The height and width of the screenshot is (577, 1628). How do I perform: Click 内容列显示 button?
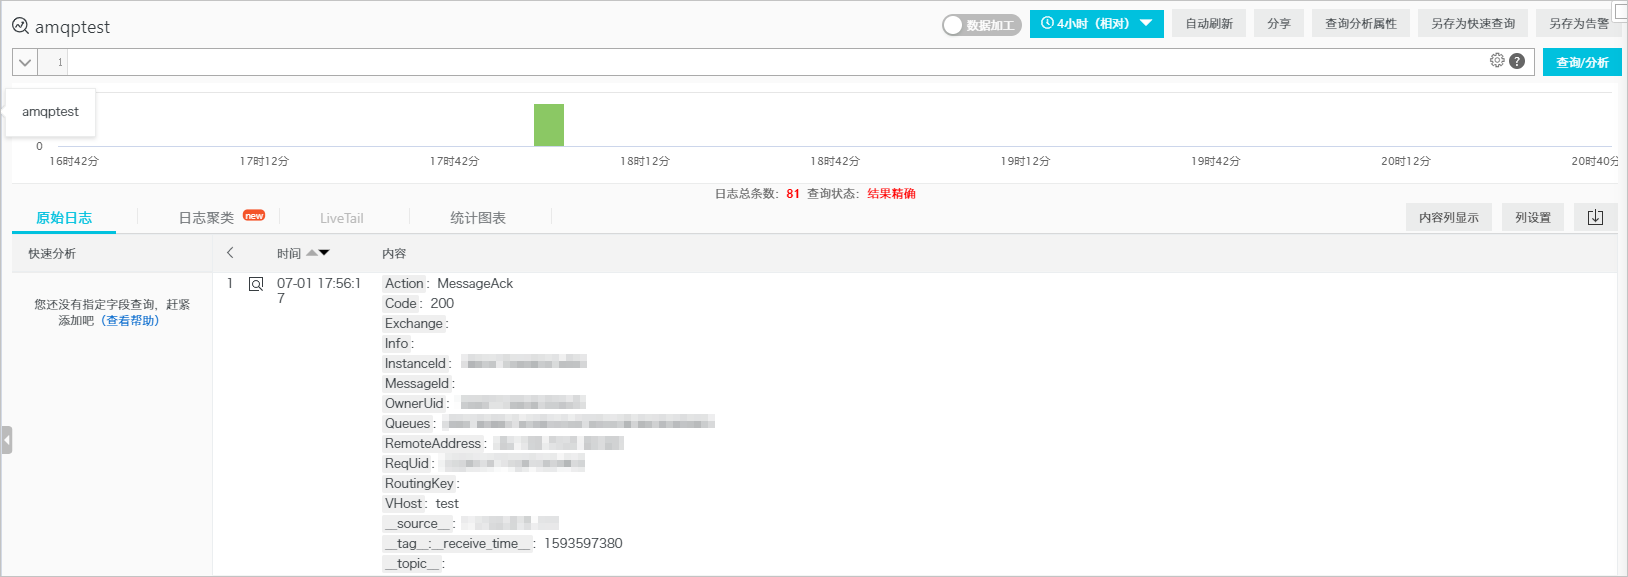(x=1449, y=217)
